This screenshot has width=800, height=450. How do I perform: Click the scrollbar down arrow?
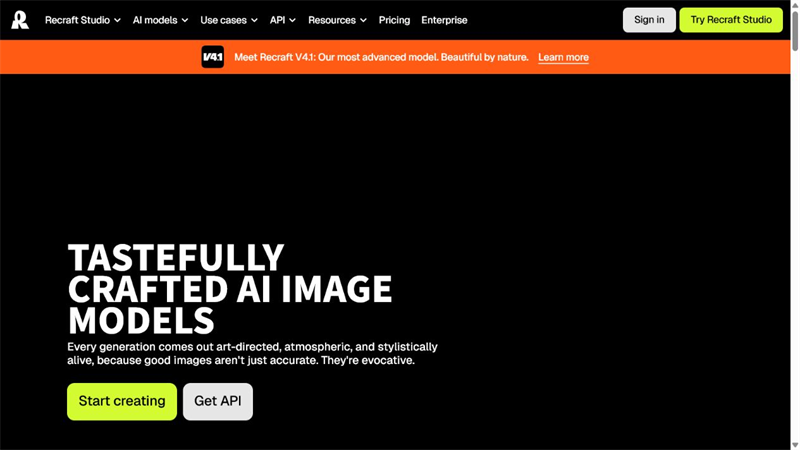point(795,445)
